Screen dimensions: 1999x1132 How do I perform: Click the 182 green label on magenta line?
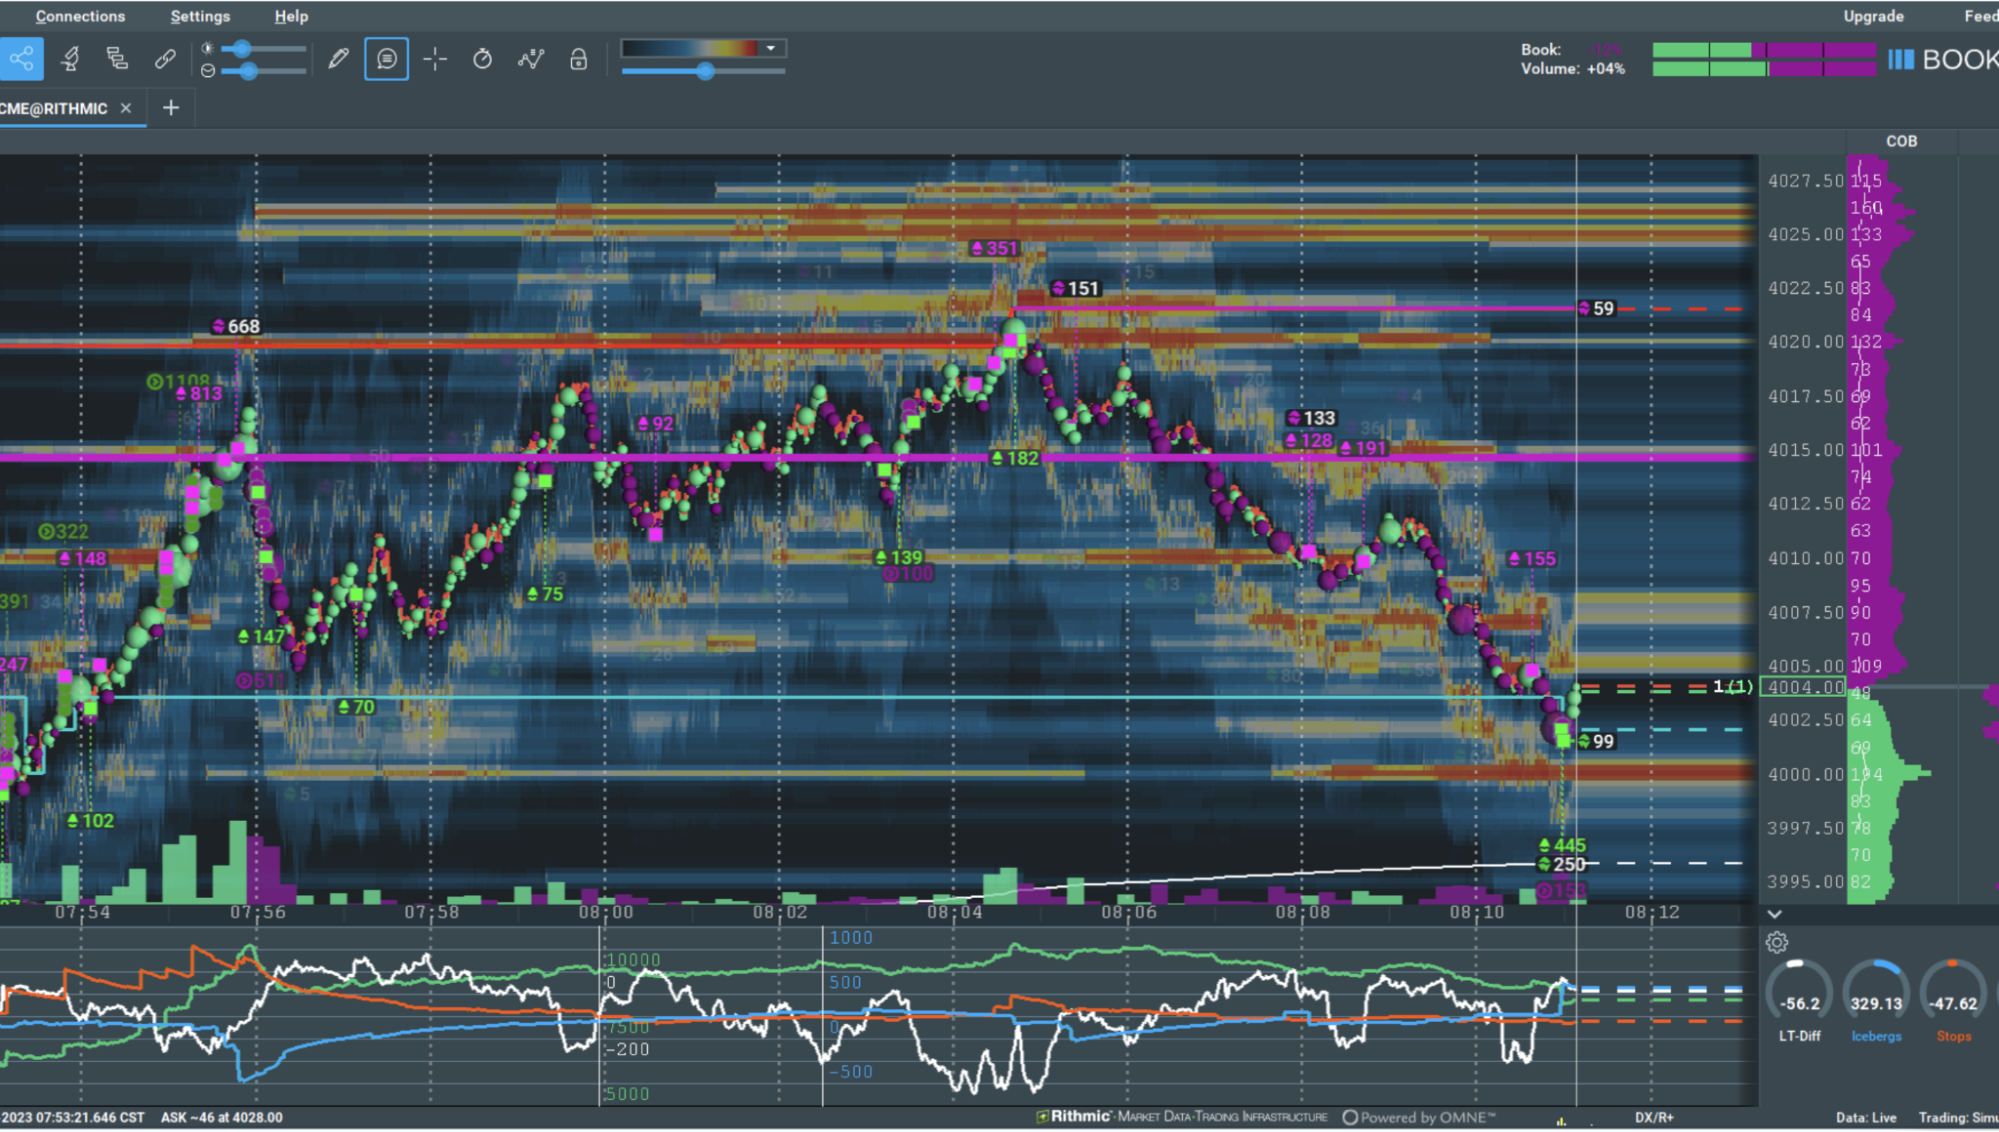pos(1015,458)
